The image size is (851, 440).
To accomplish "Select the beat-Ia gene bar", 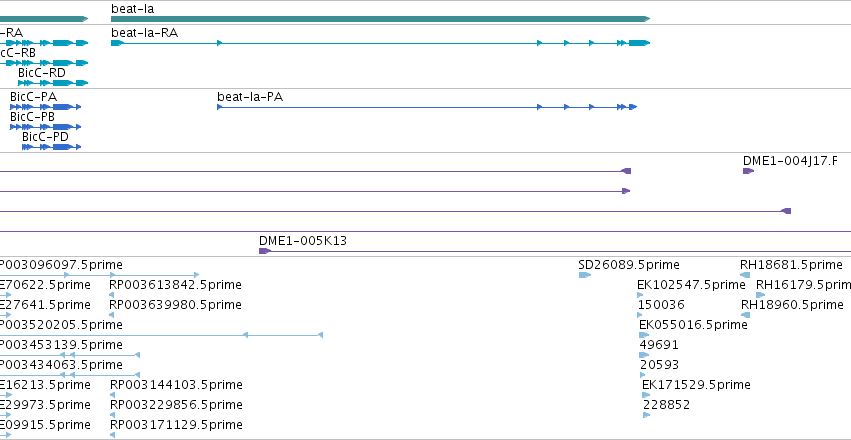I will click(380, 19).
